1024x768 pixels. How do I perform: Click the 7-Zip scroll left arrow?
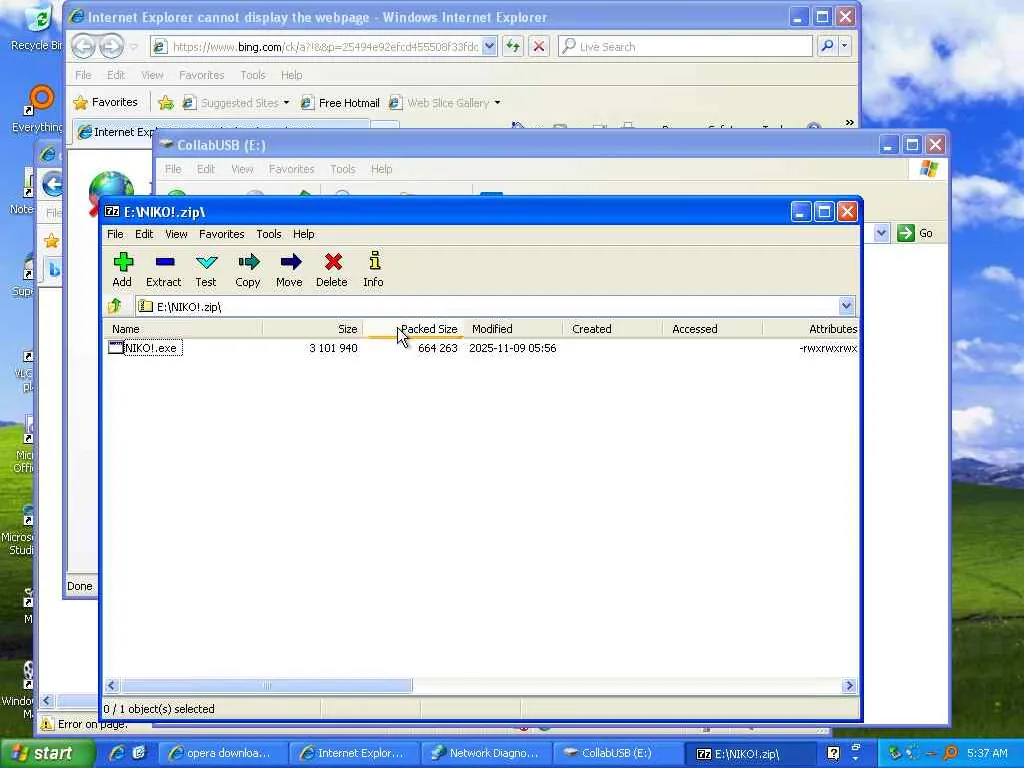click(x=112, y=685)
